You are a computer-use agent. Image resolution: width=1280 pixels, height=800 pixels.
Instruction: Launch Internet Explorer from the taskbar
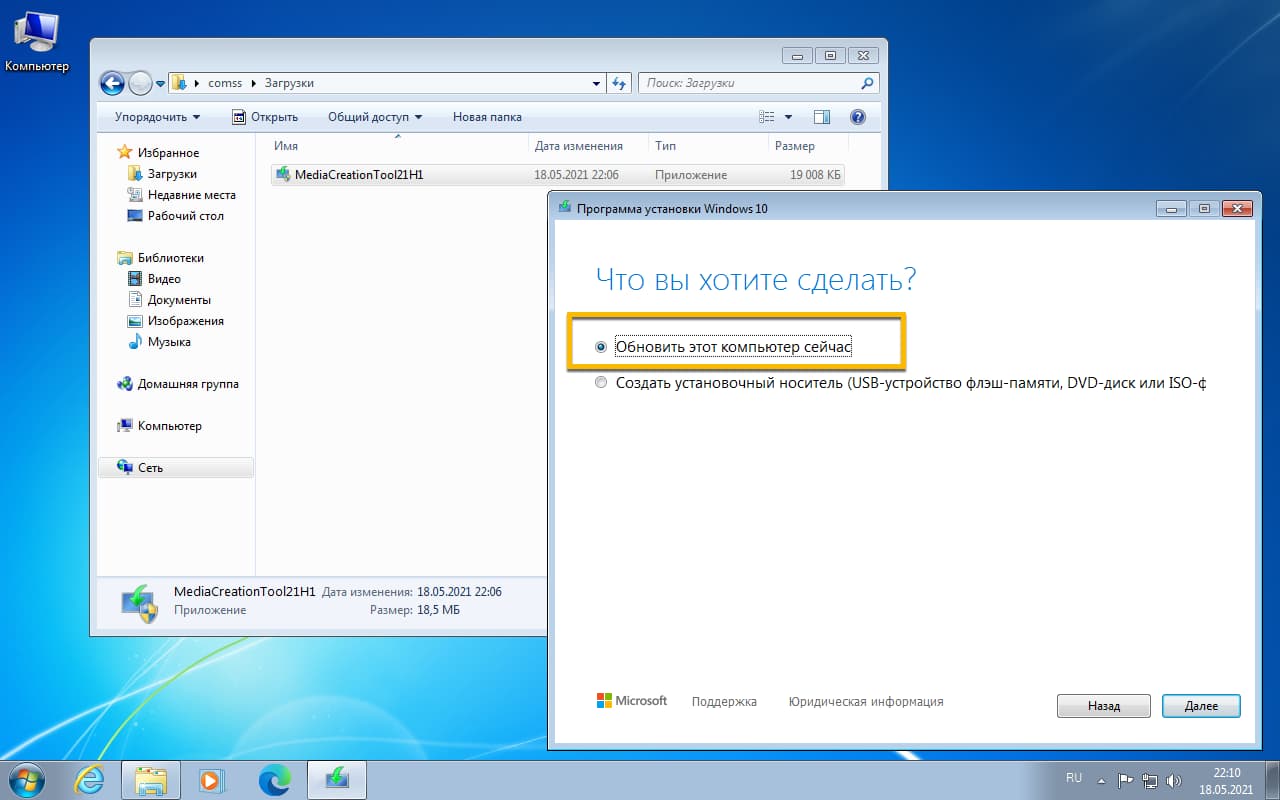tap(90, 779)
